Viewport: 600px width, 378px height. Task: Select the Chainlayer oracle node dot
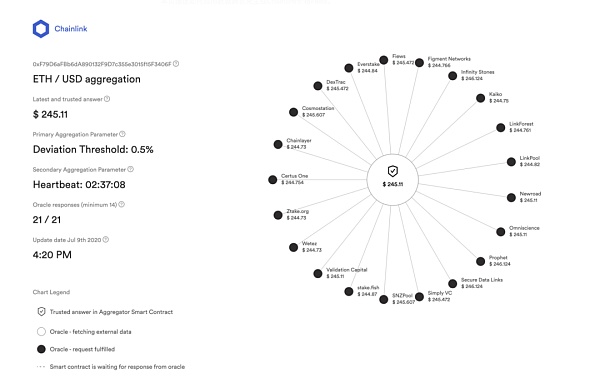pos(278,144)
